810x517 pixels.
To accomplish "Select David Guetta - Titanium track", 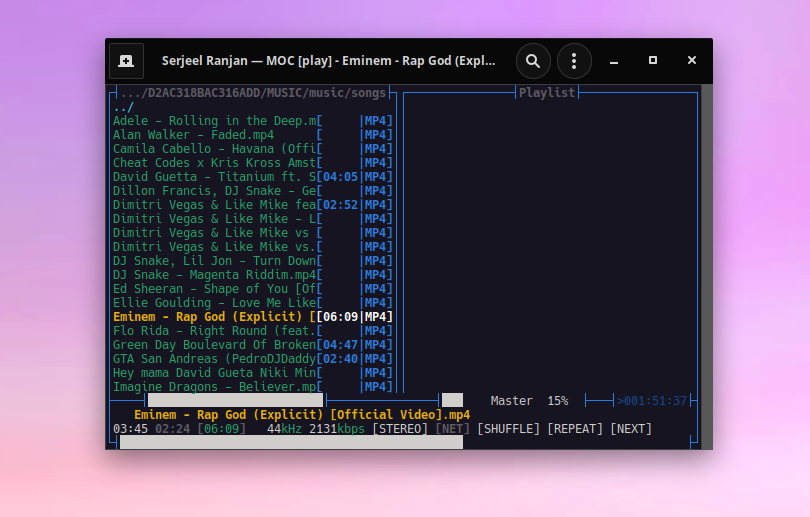I will tap(253, 177).
